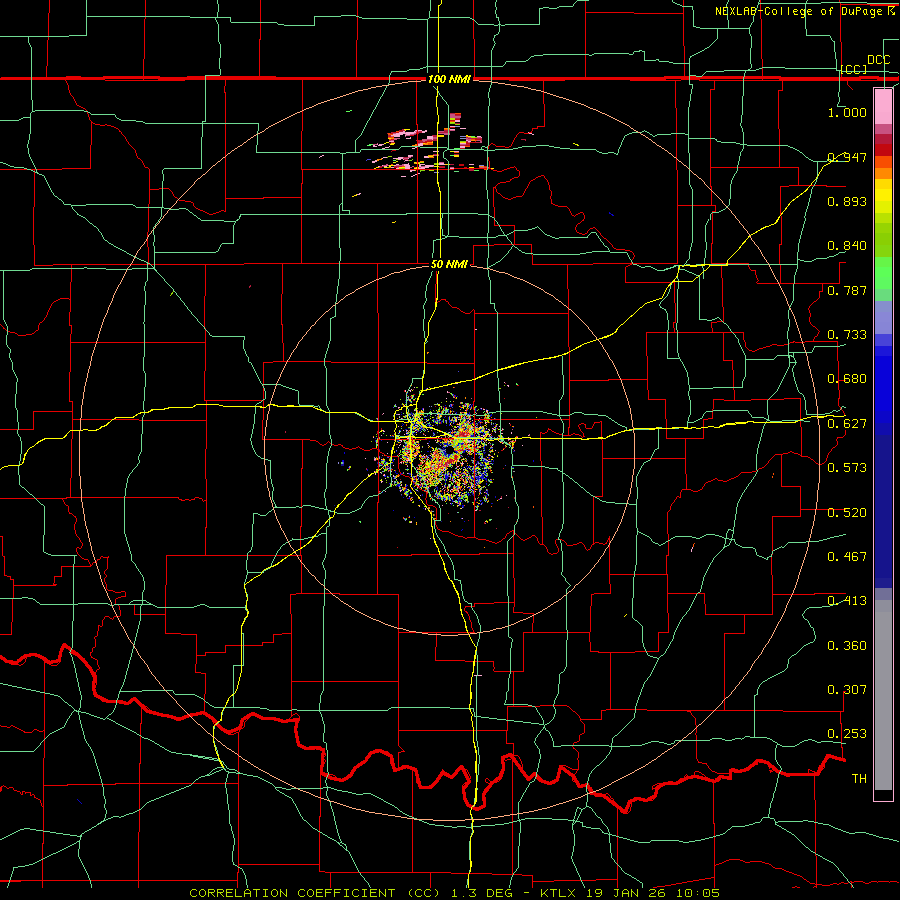Click the 50 NMI range ring label
Screen dimensions: 900x900
tap(449, 265)
